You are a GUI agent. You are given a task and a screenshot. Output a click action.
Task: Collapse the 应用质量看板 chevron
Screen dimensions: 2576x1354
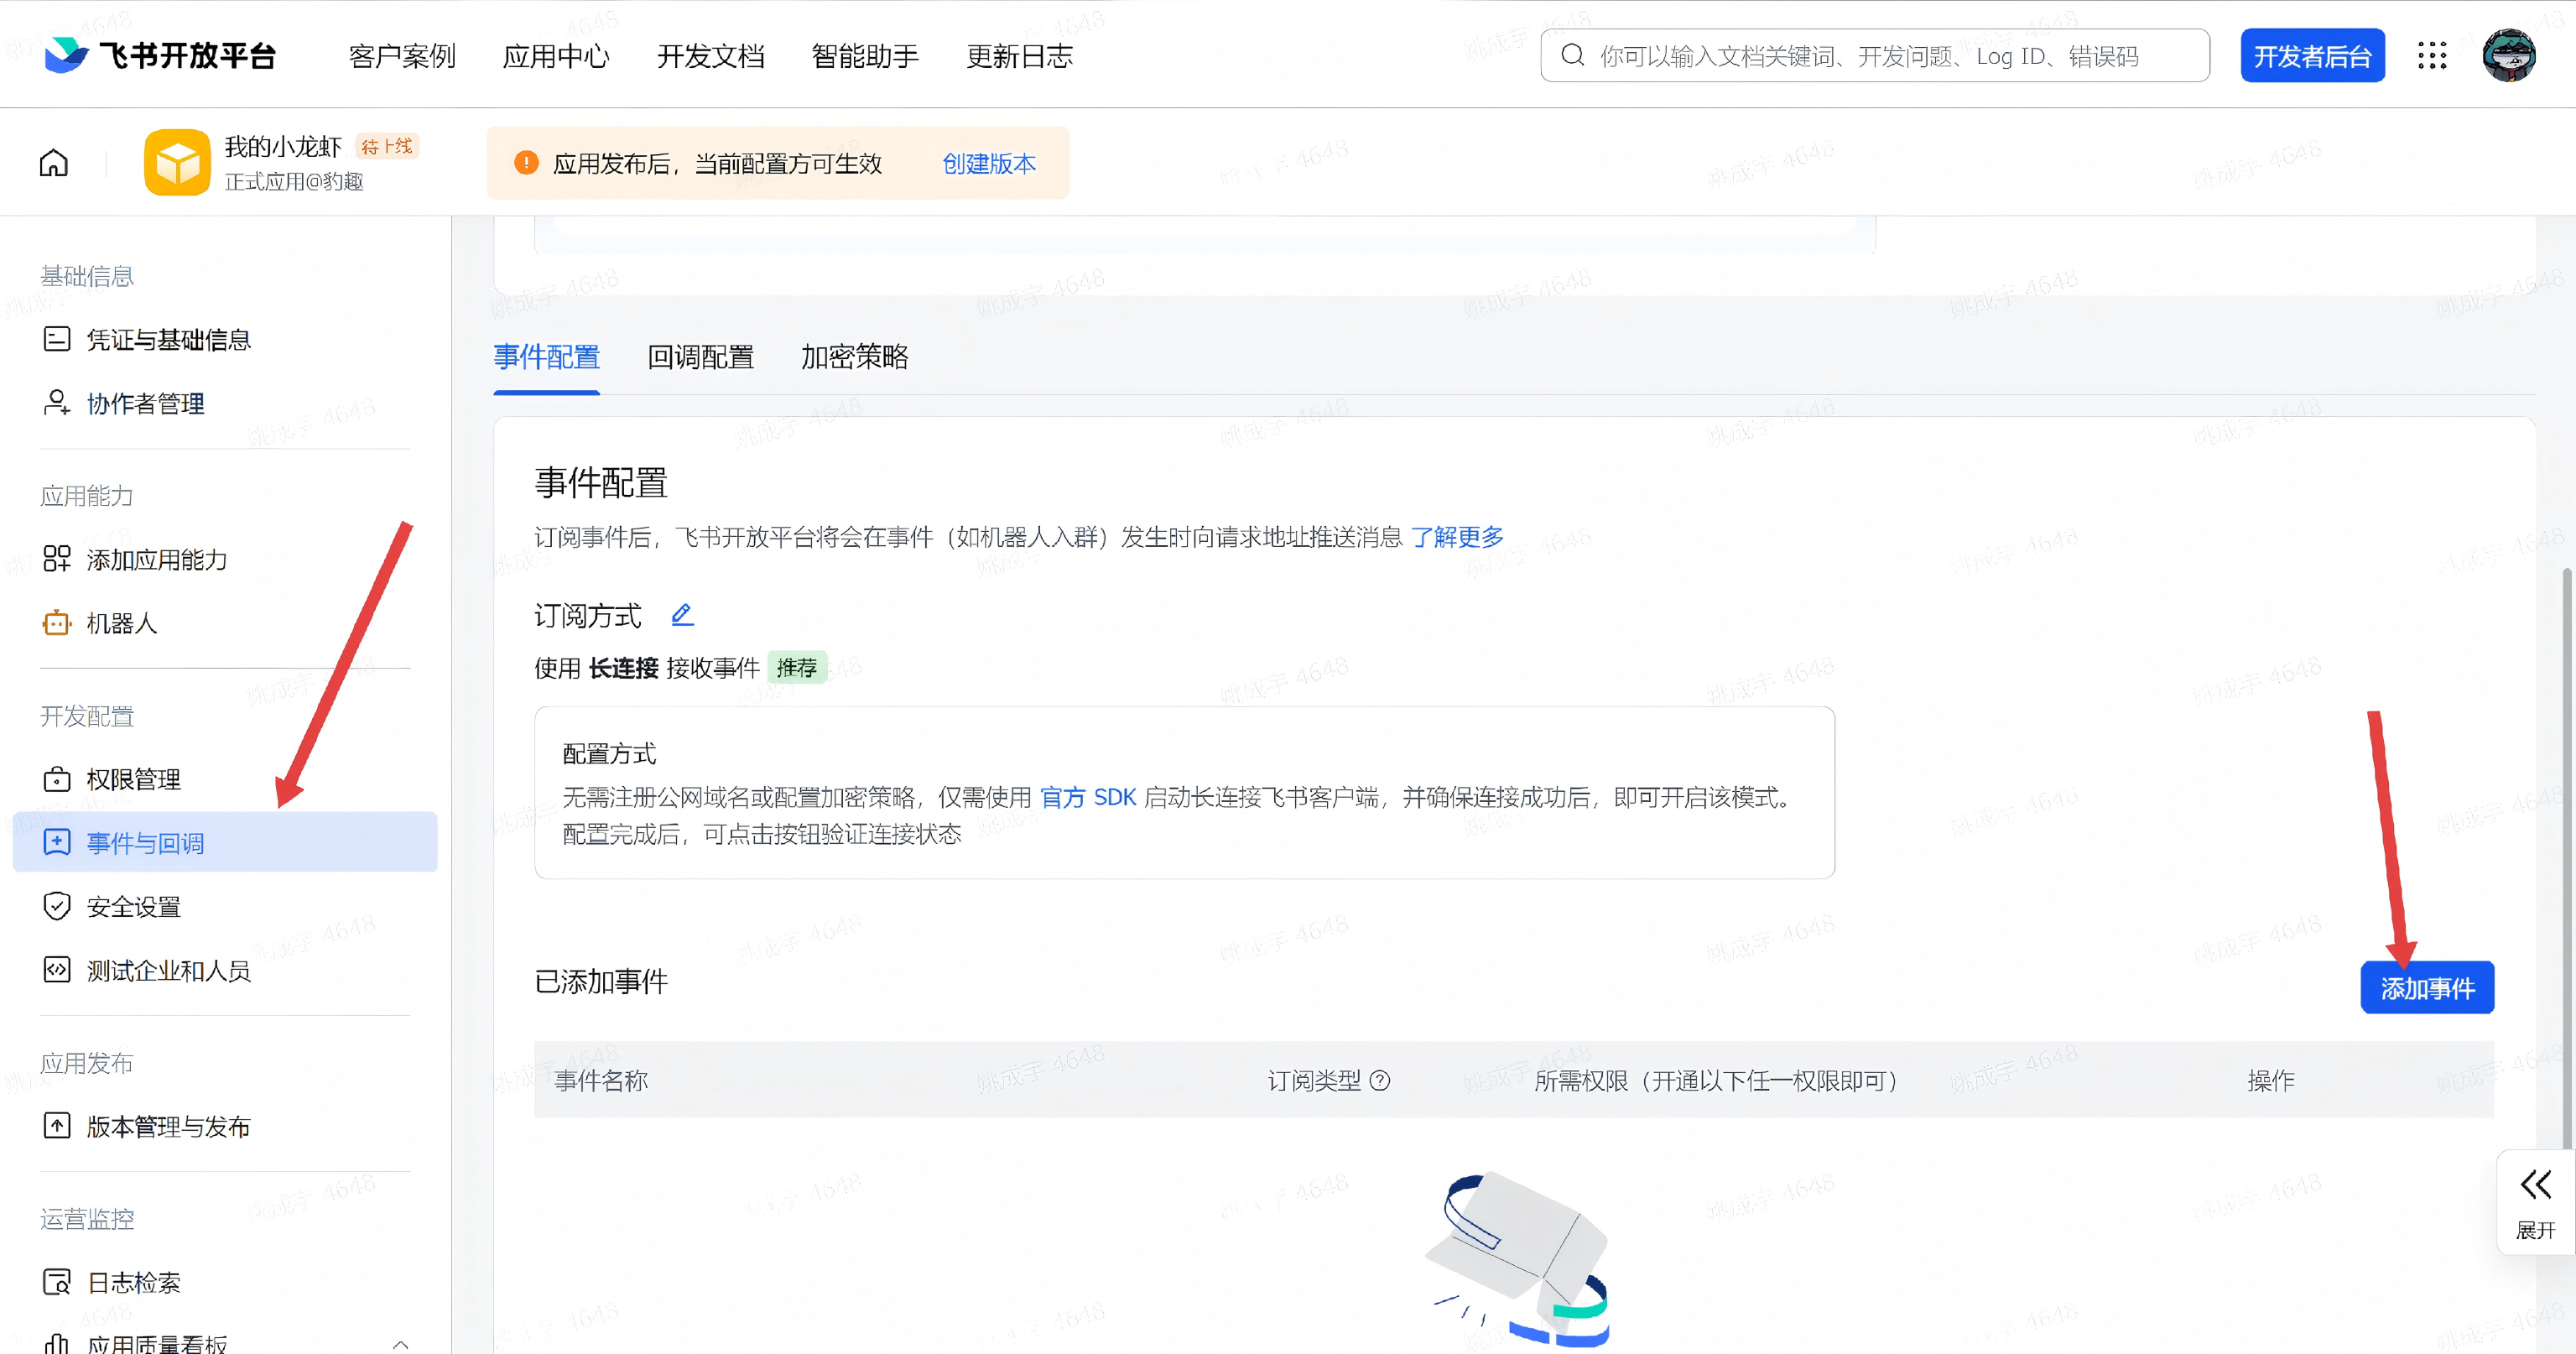[x=400, y=1344]
